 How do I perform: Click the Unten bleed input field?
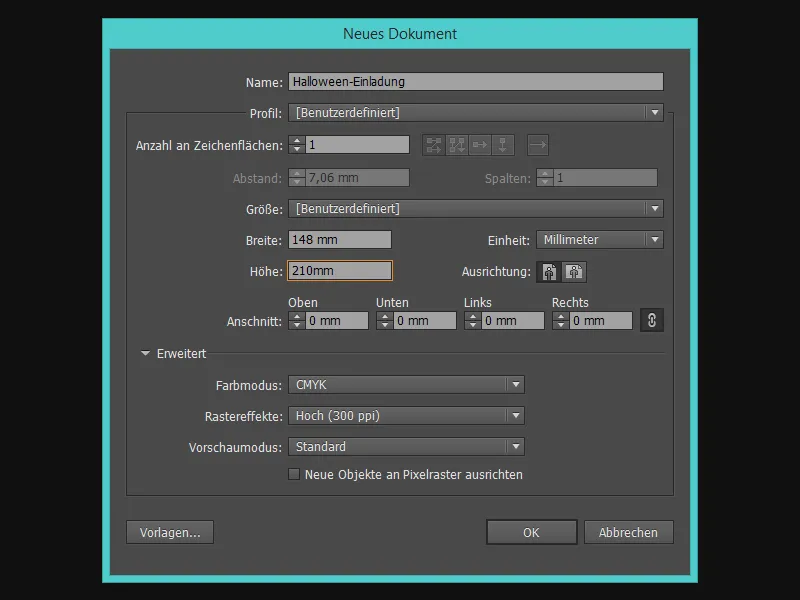point(424,320)
